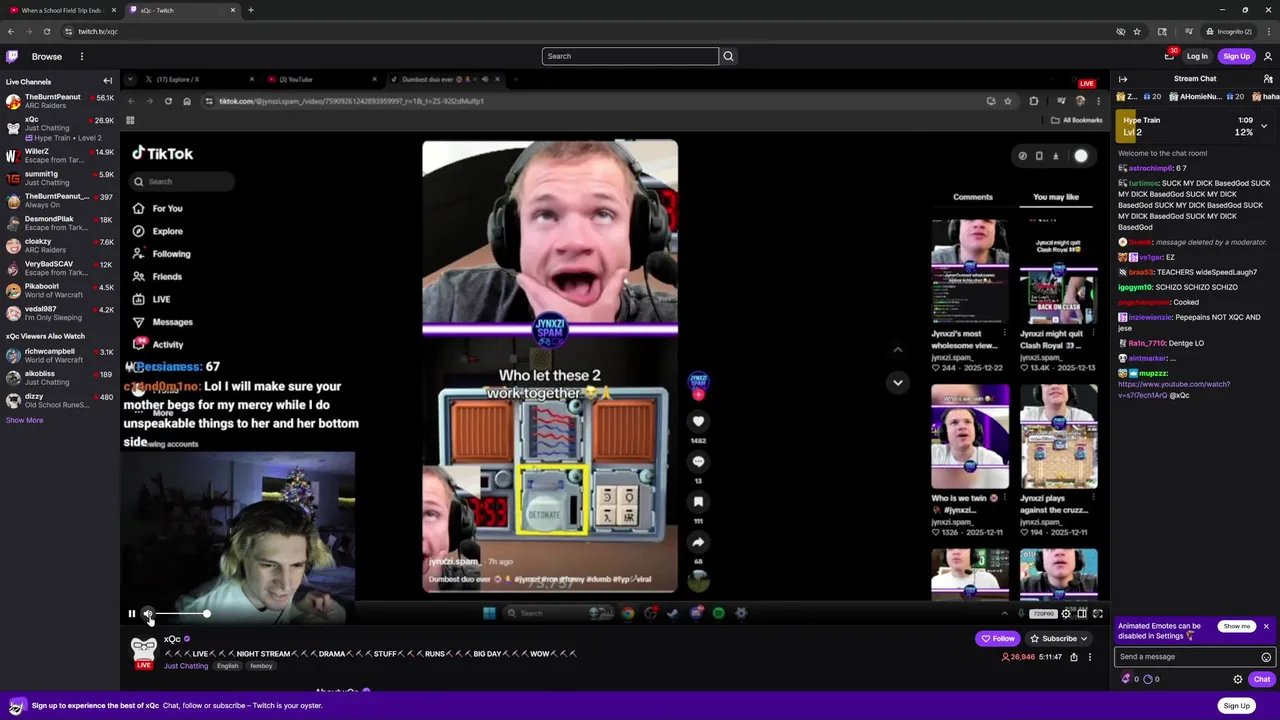Open the YouTube link in chat
This screenshot has height=720, width=1280.
point(1174,390)
